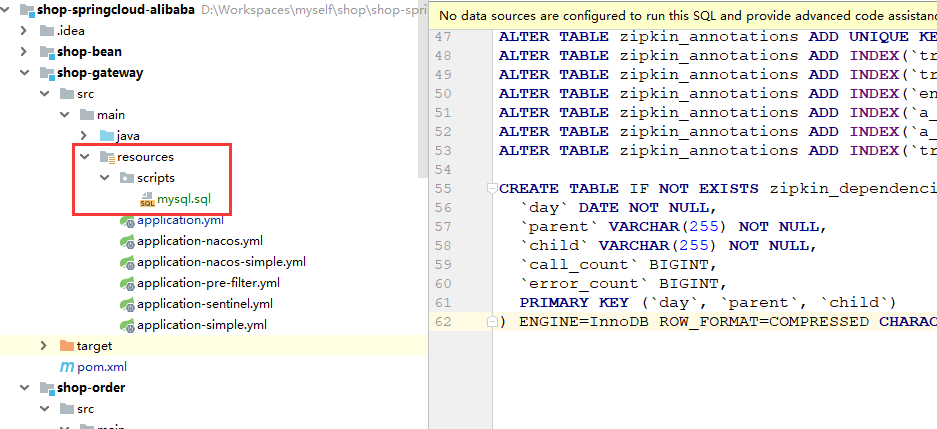Collapse the shop-gateway module node
Viewport: 937px width, 429px height.
24,73
